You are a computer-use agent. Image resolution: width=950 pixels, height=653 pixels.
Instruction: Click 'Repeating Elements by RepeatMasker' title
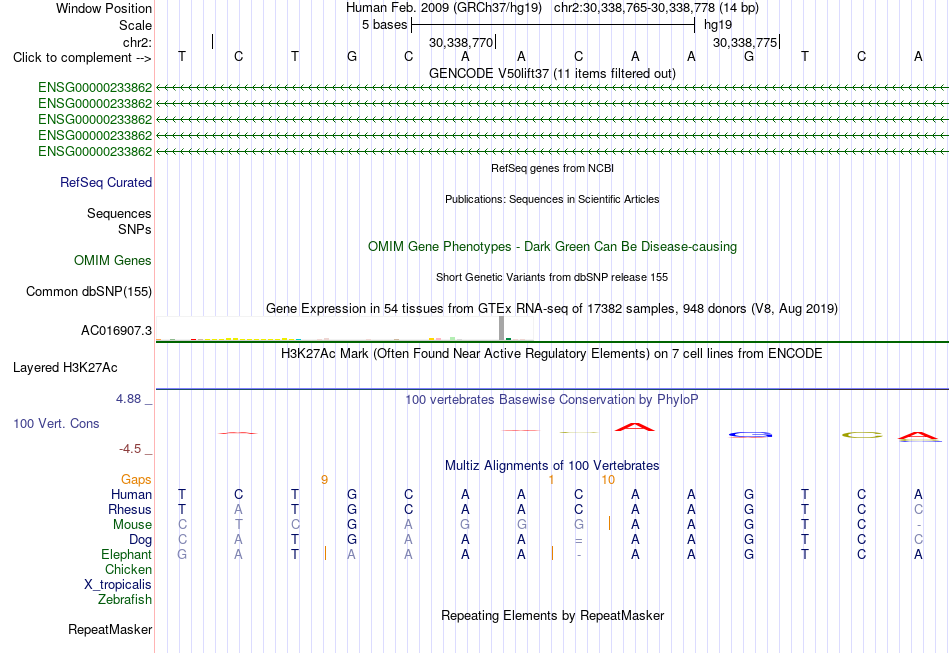[552, 615]
